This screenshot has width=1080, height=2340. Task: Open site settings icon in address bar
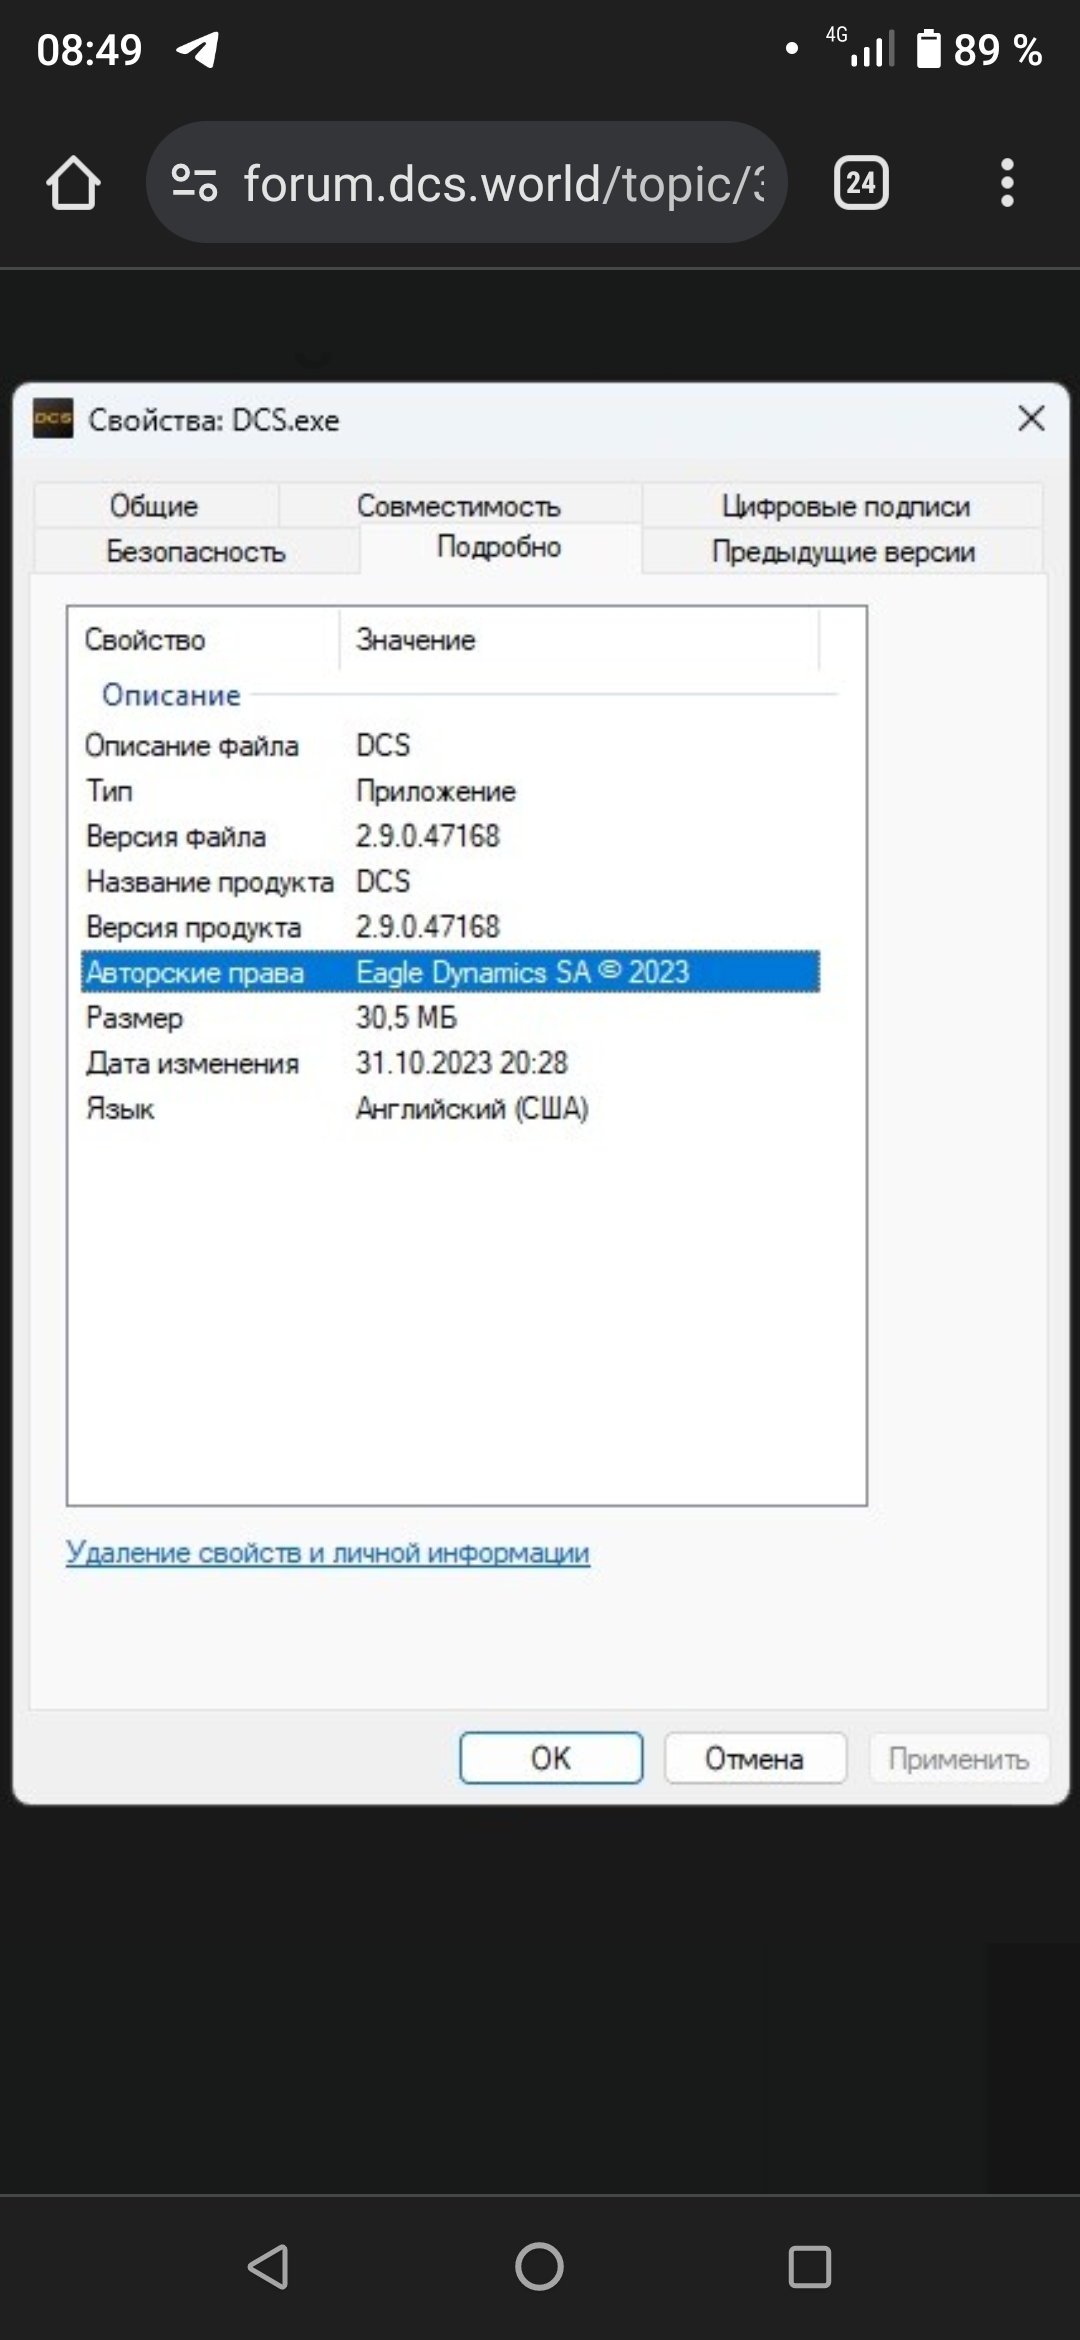[x=194, y=183]
